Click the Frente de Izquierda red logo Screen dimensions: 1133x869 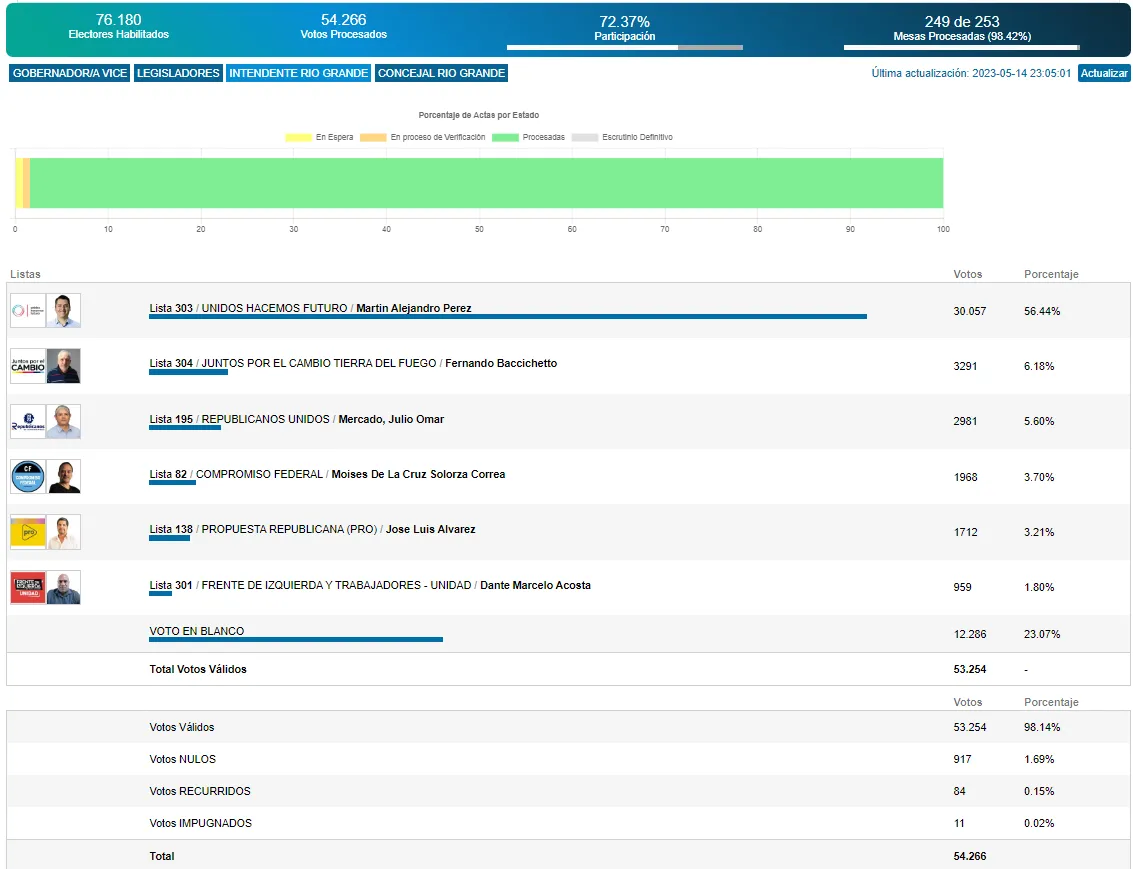point(28,588)
